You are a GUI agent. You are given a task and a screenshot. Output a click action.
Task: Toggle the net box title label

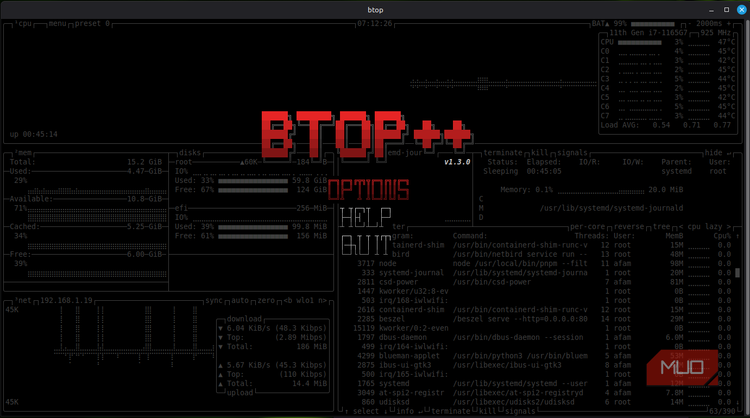(24, 300)
